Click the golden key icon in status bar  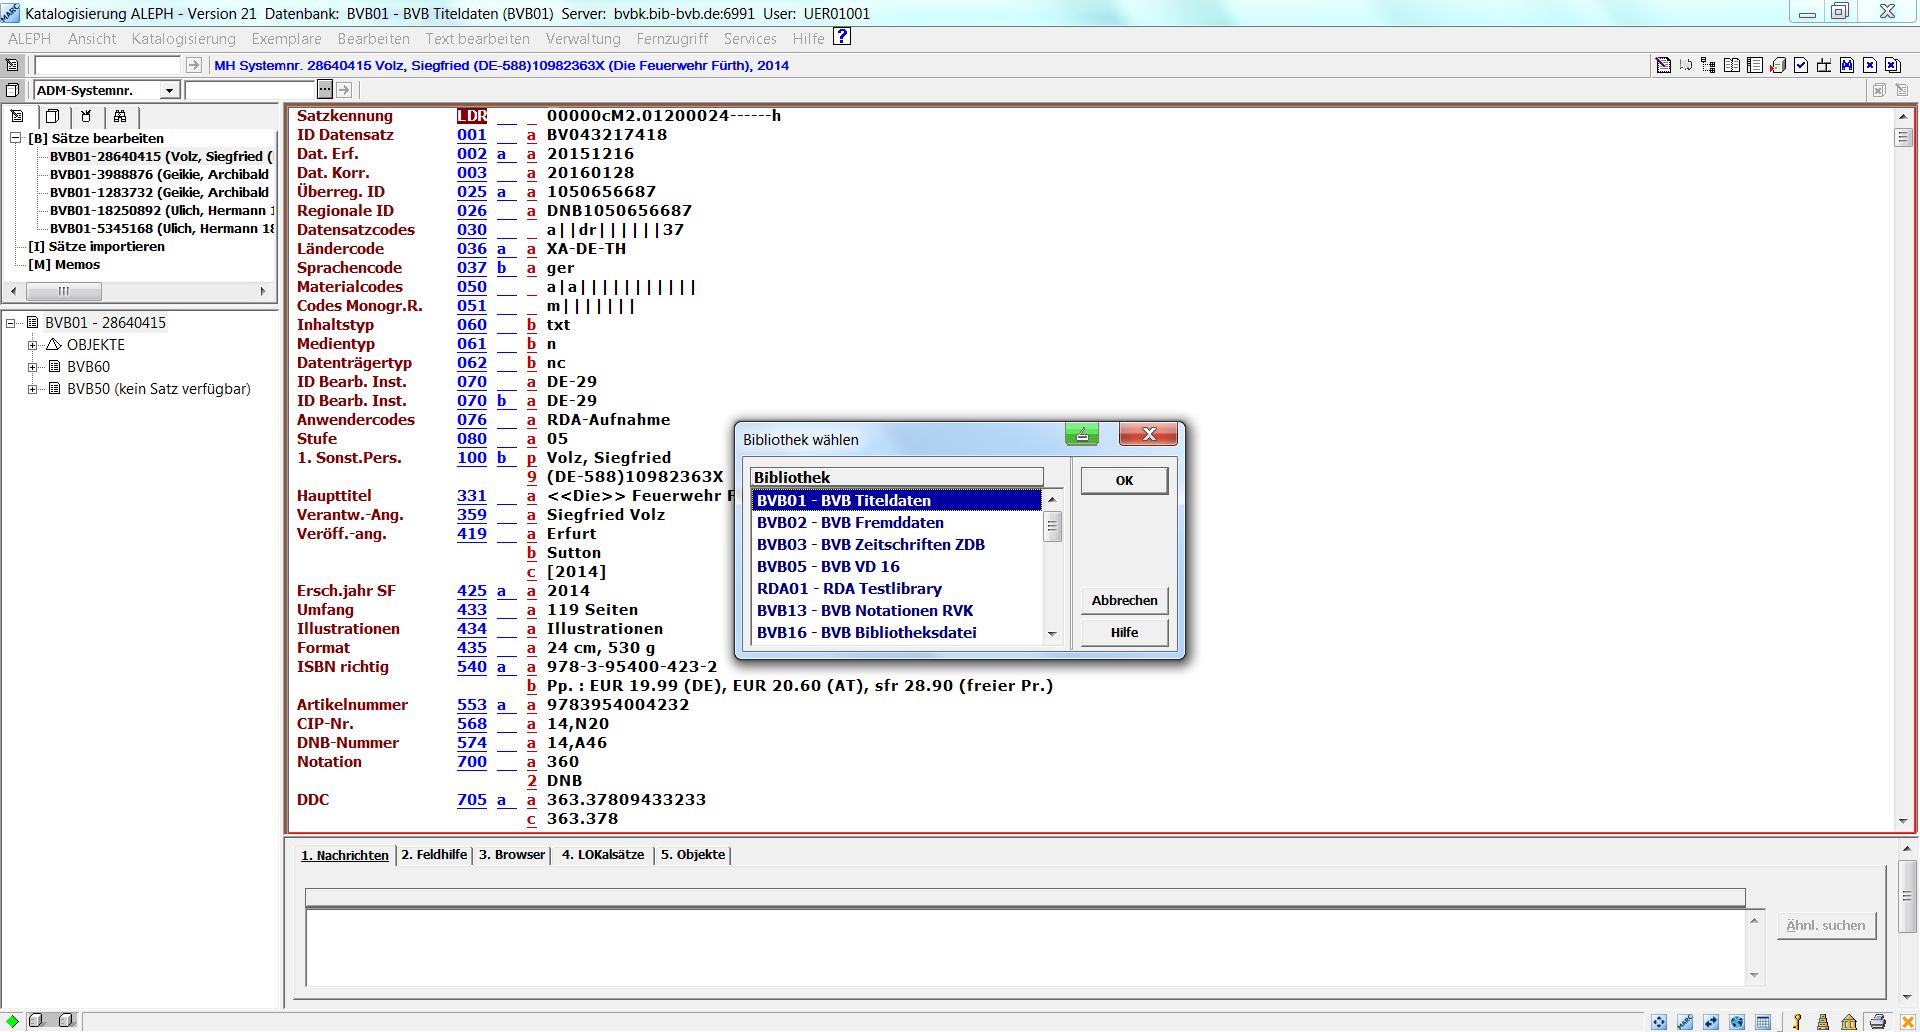point(1797,1021)
